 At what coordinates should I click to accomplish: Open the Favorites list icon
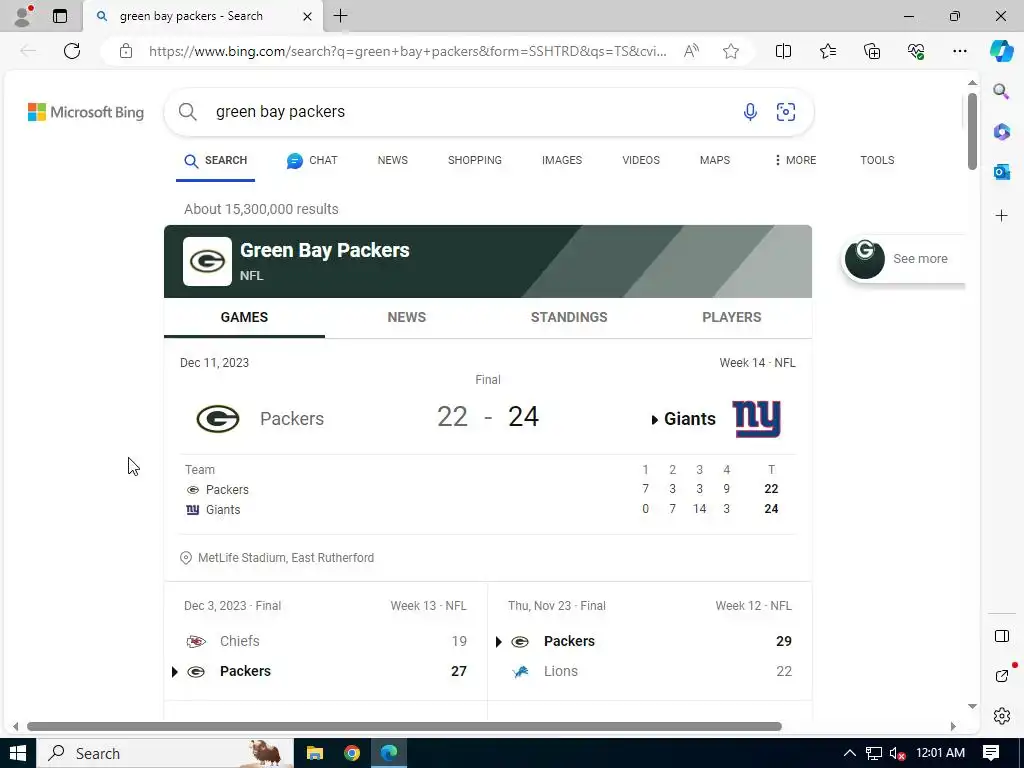click(827, 51)
